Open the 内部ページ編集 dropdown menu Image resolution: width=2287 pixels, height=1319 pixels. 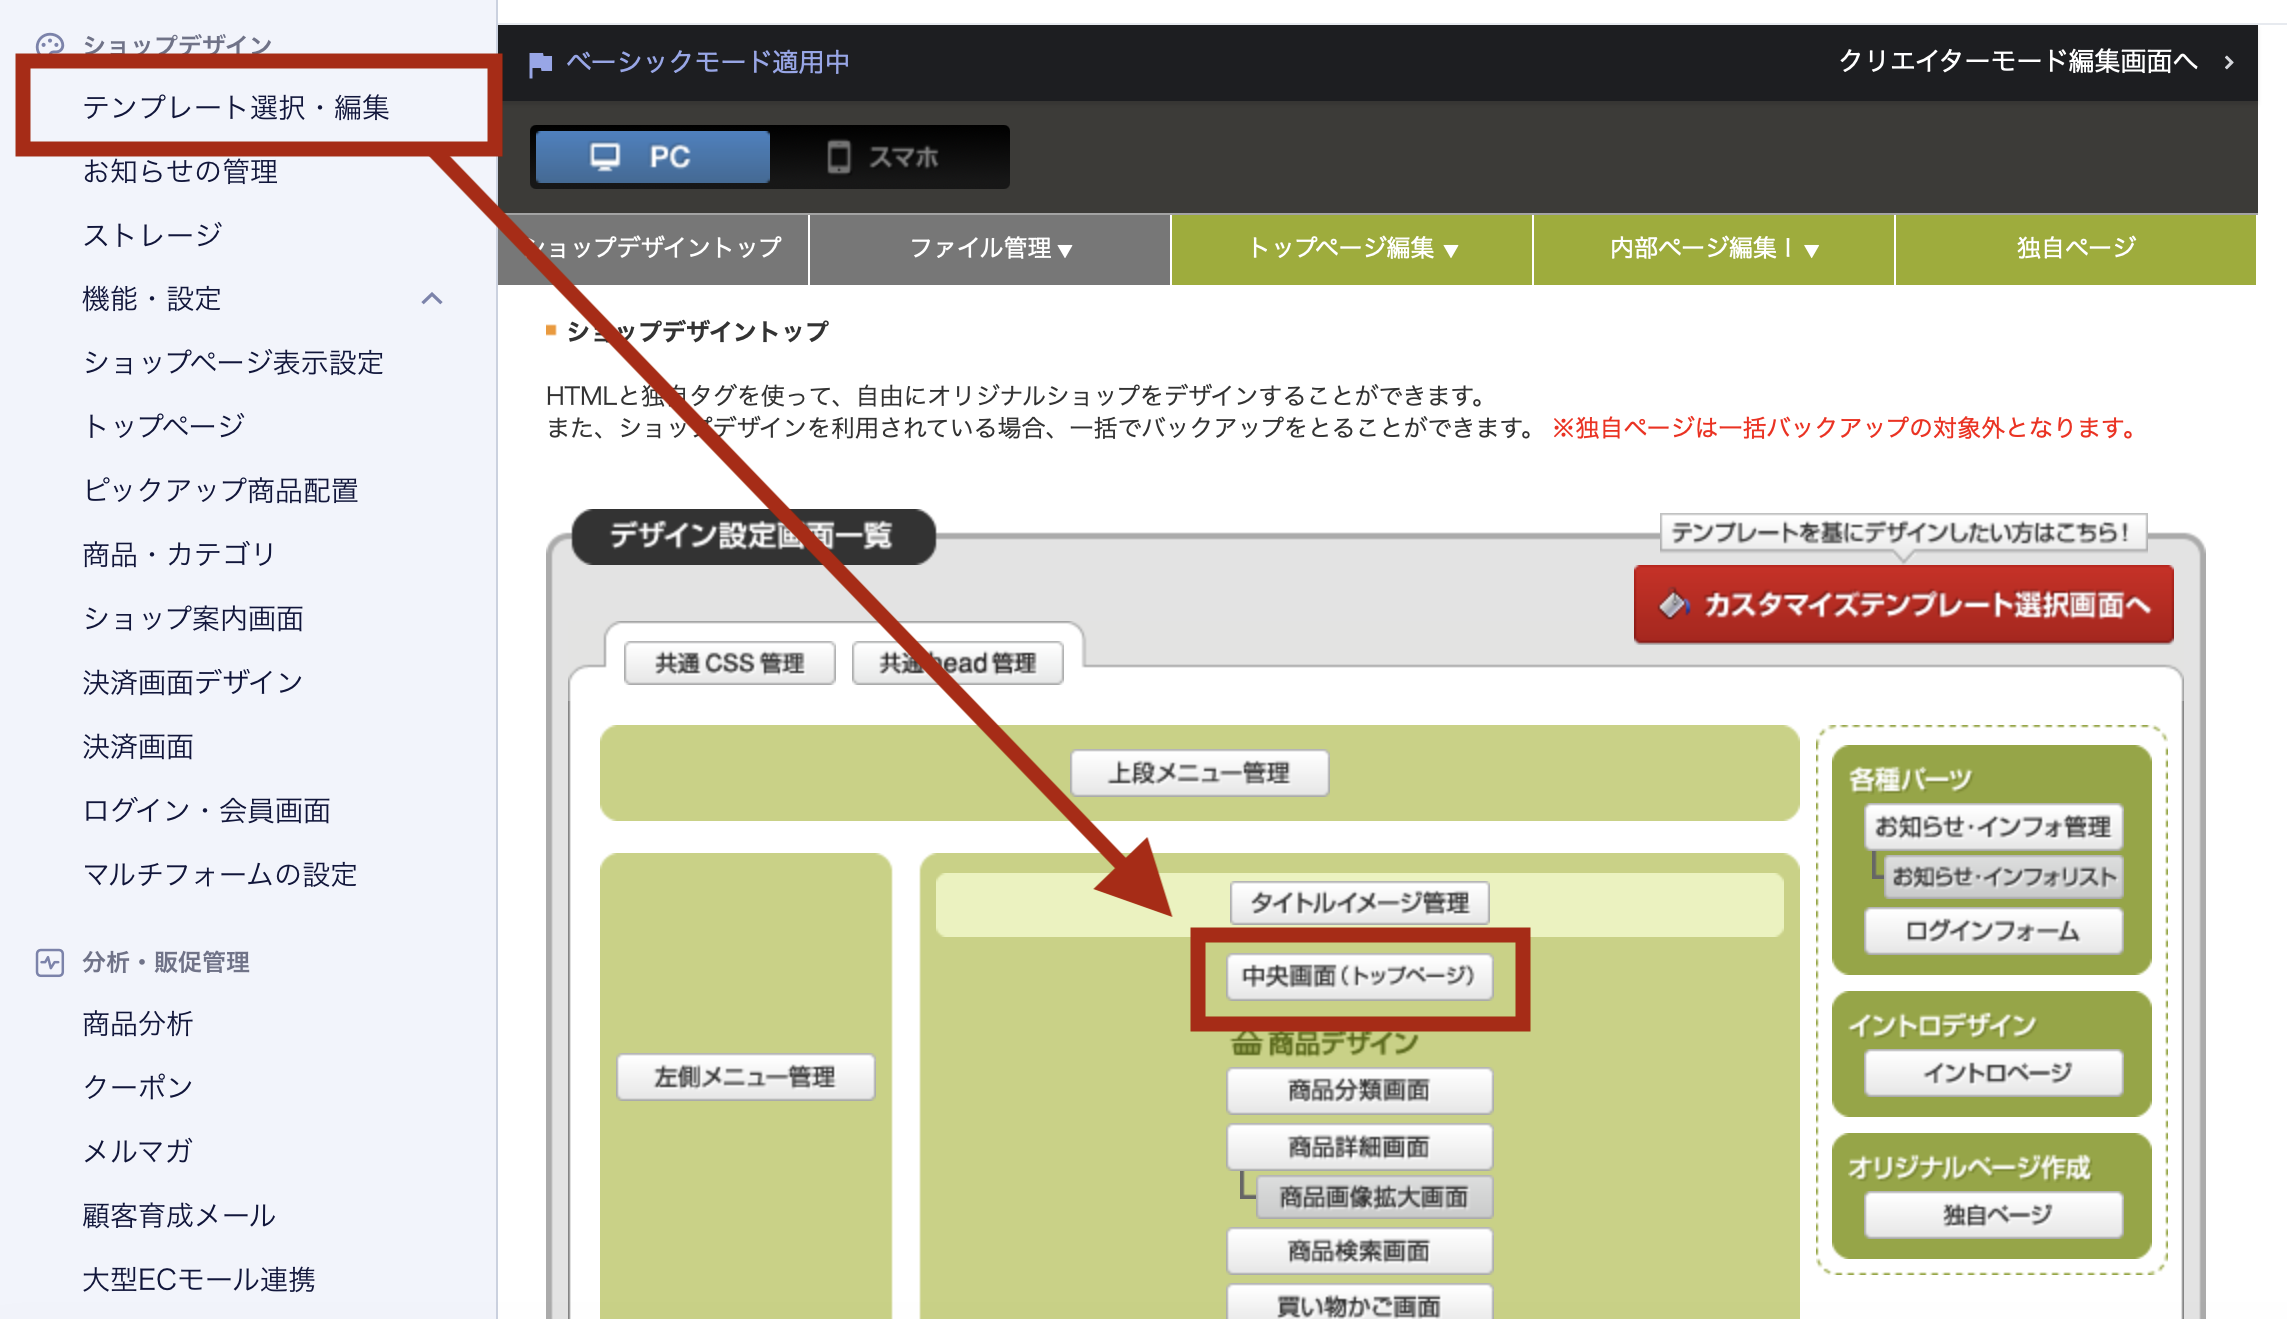pyautogui.click(x=1712, y=249)
